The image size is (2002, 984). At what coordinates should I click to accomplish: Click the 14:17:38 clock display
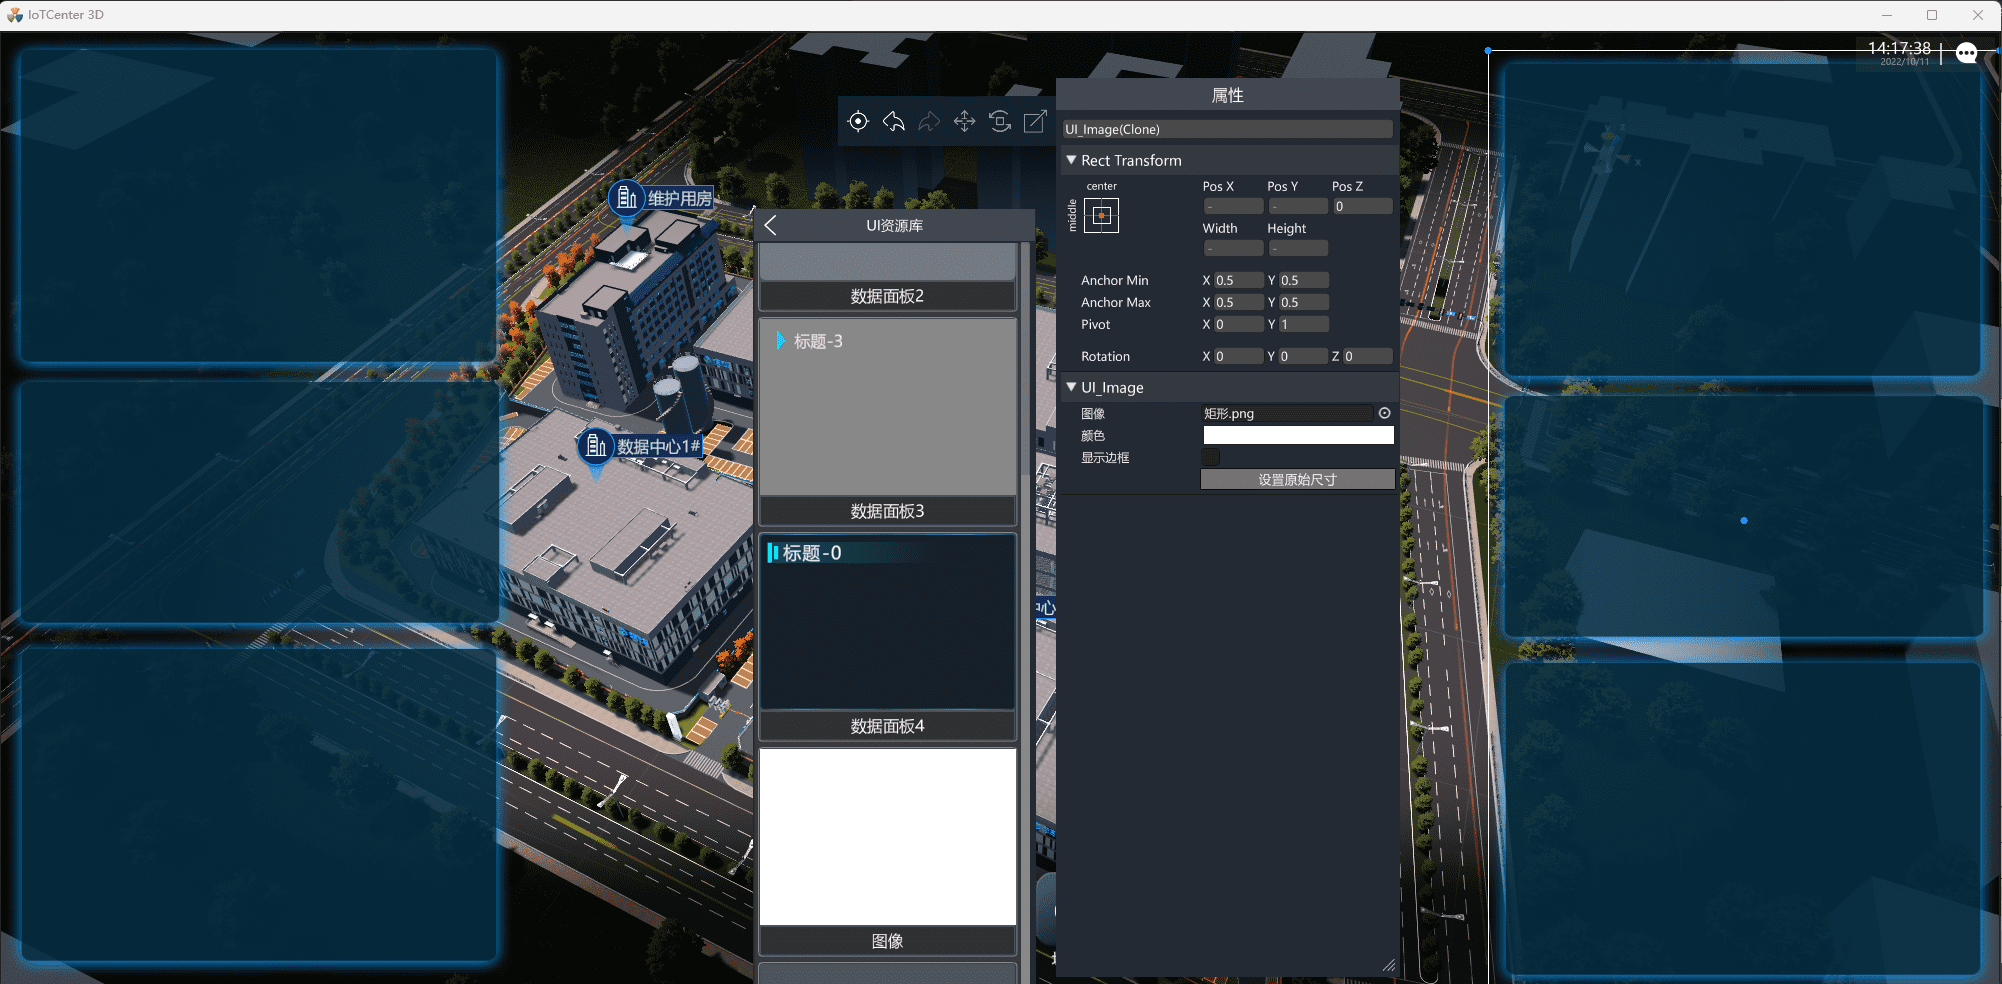[1899, 48]
